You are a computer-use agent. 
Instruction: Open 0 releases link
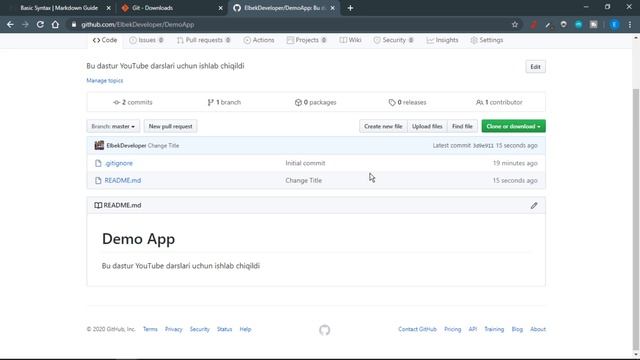click(407, 102)
